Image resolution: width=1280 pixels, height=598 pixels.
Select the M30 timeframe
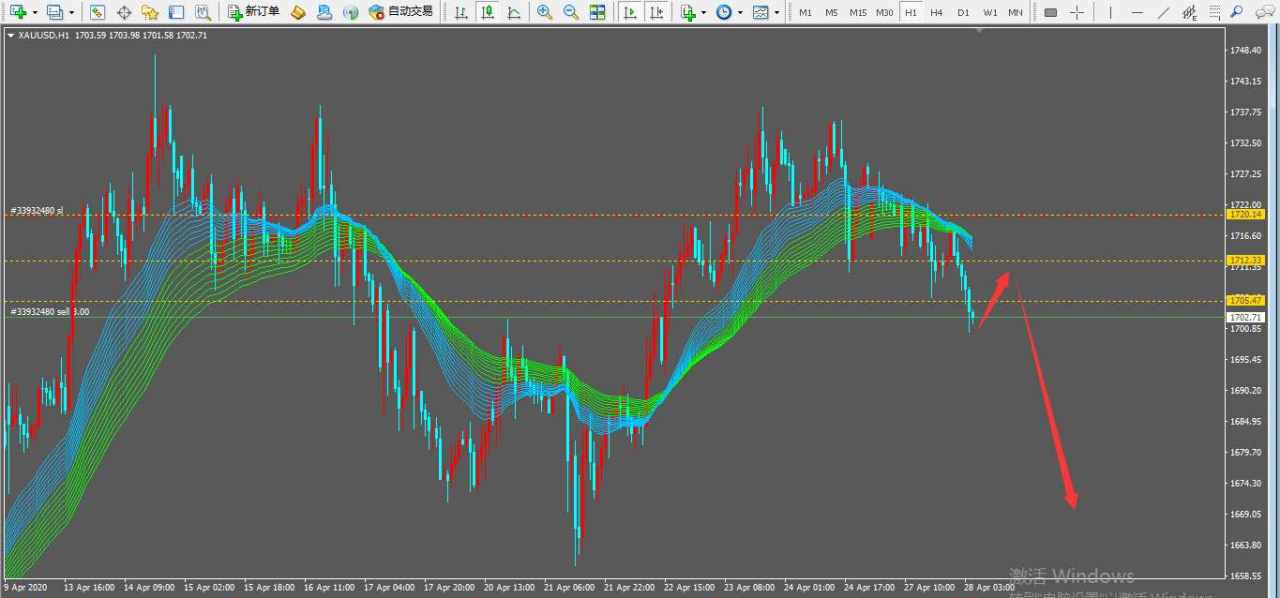pyautogui.click(x=885, y=12)
